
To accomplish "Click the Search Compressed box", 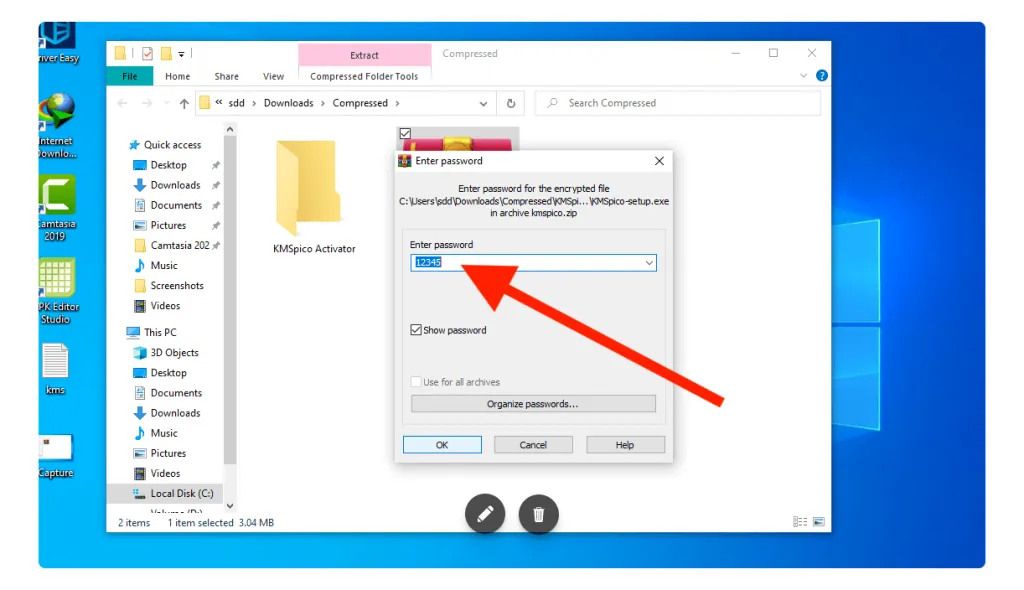I will point(677,103).
